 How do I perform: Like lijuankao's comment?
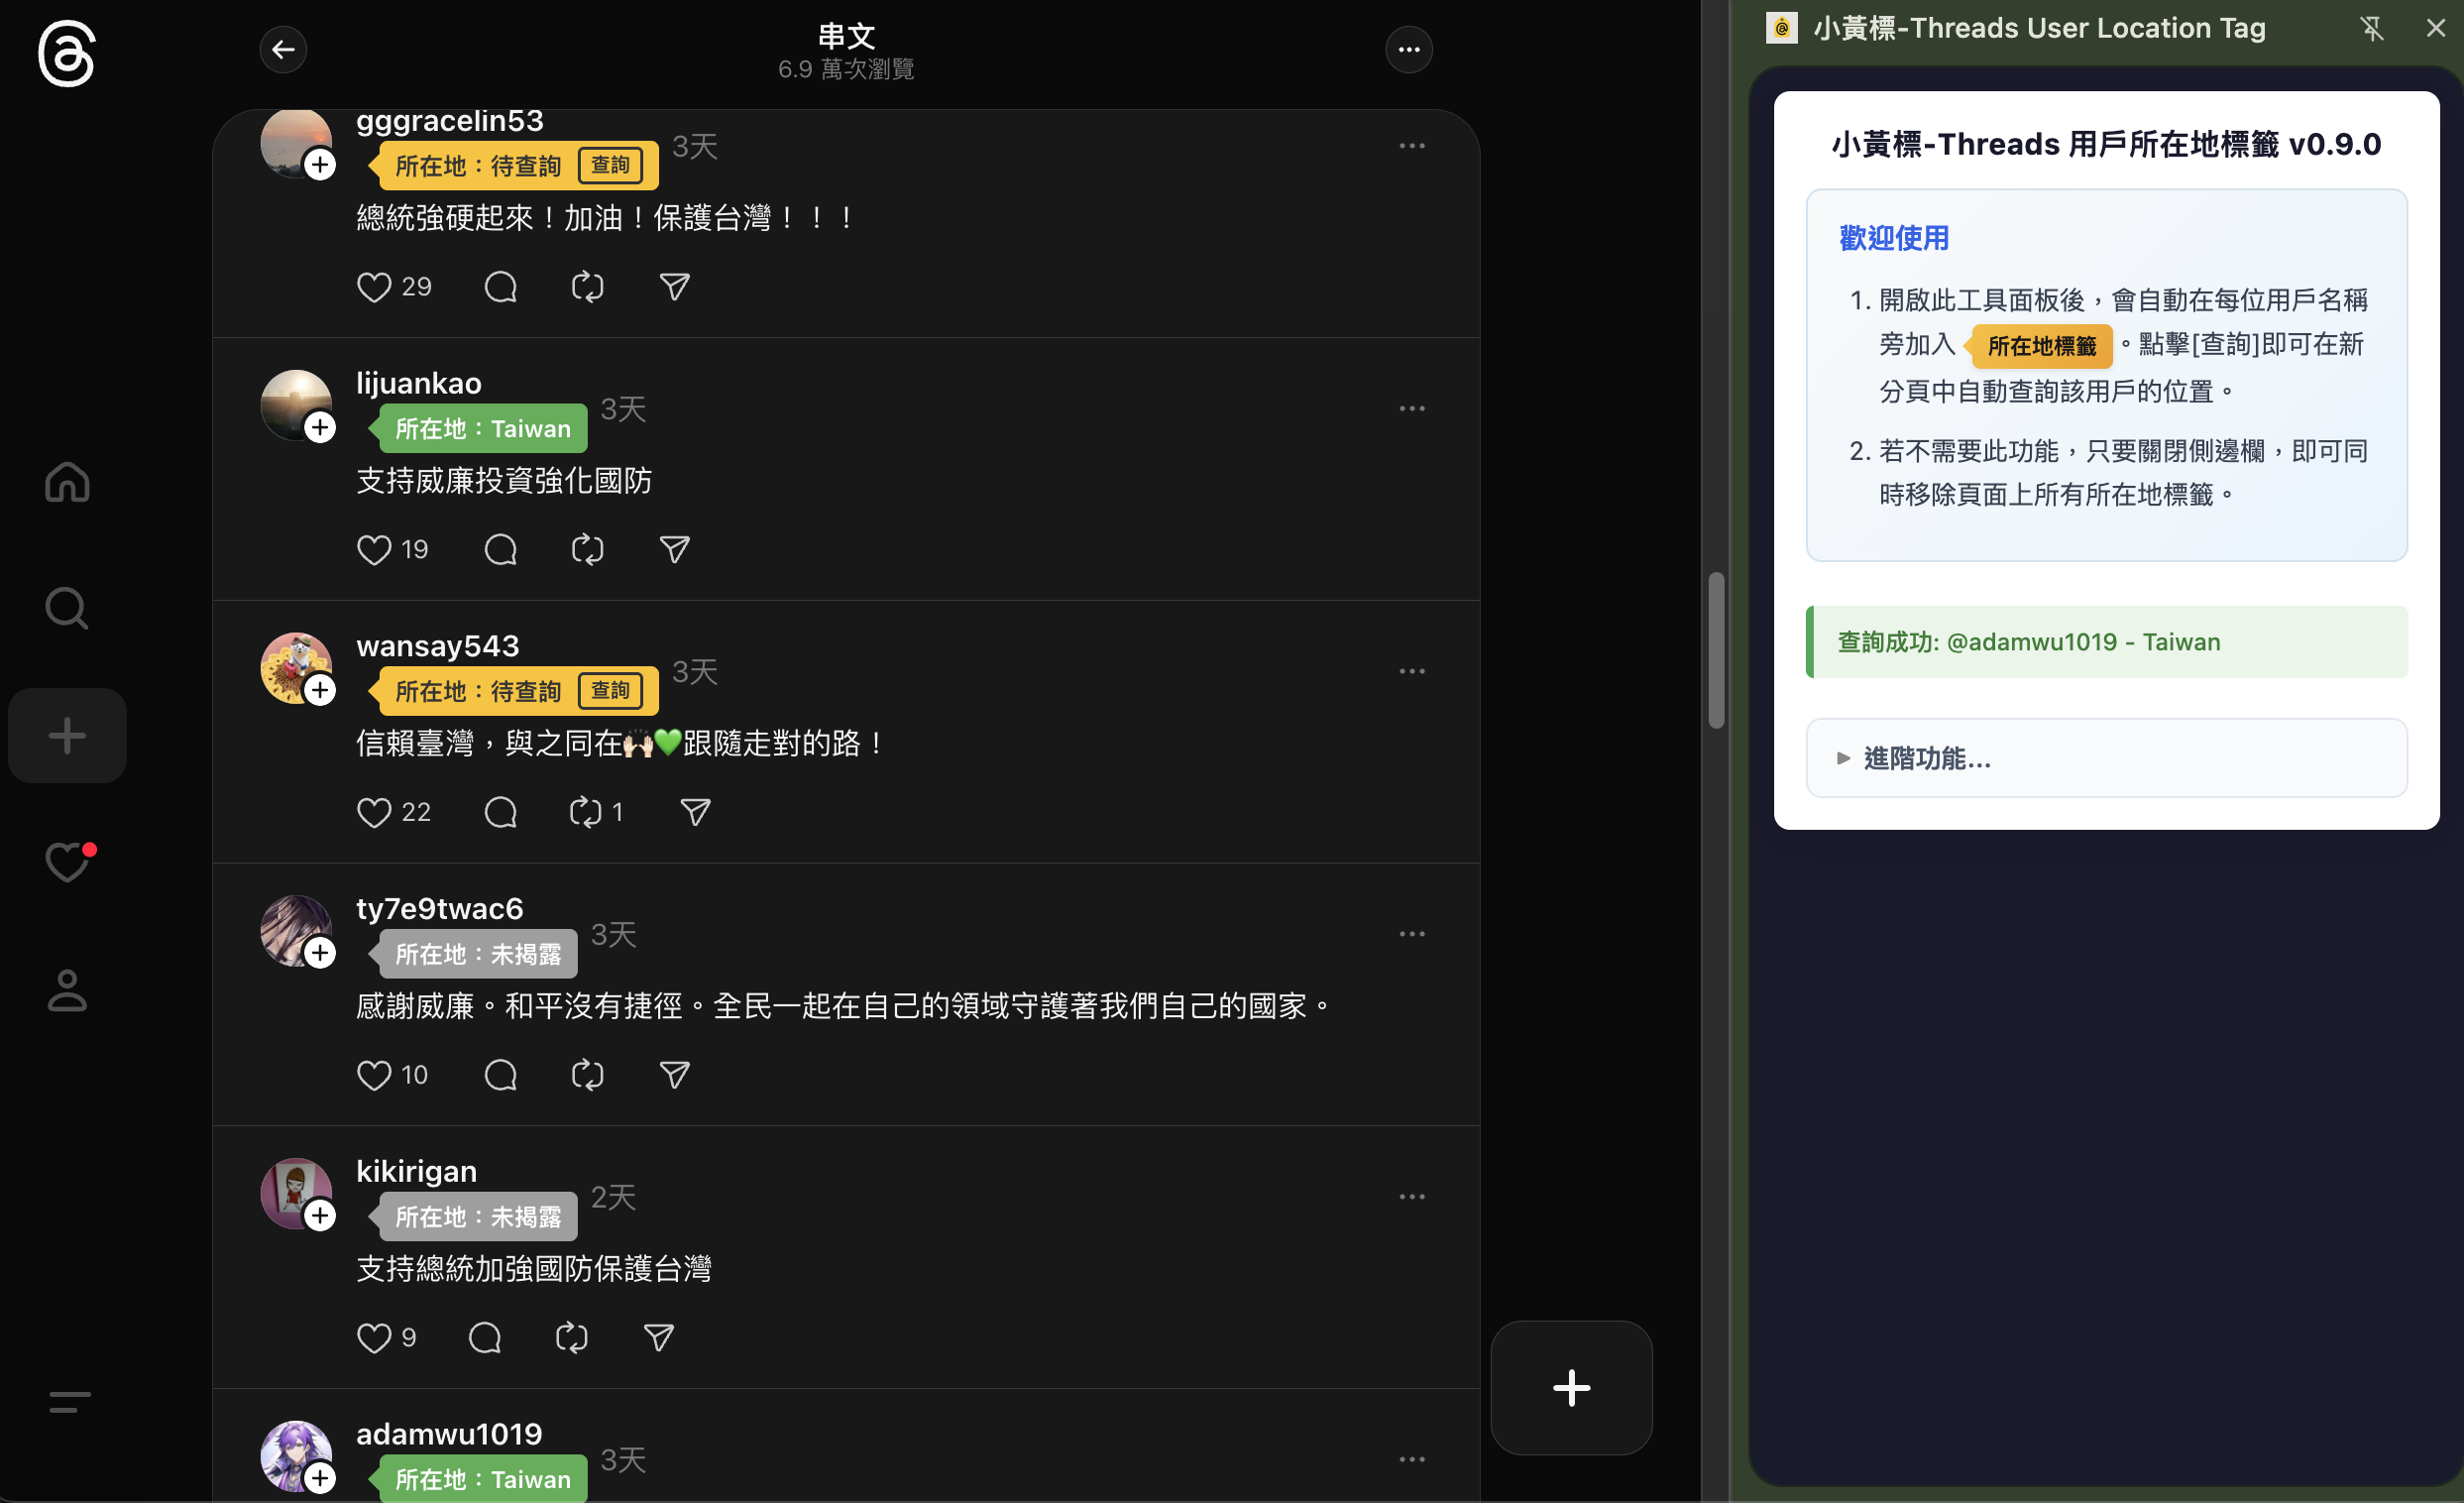pyautogui.click(x=374, y=549)
